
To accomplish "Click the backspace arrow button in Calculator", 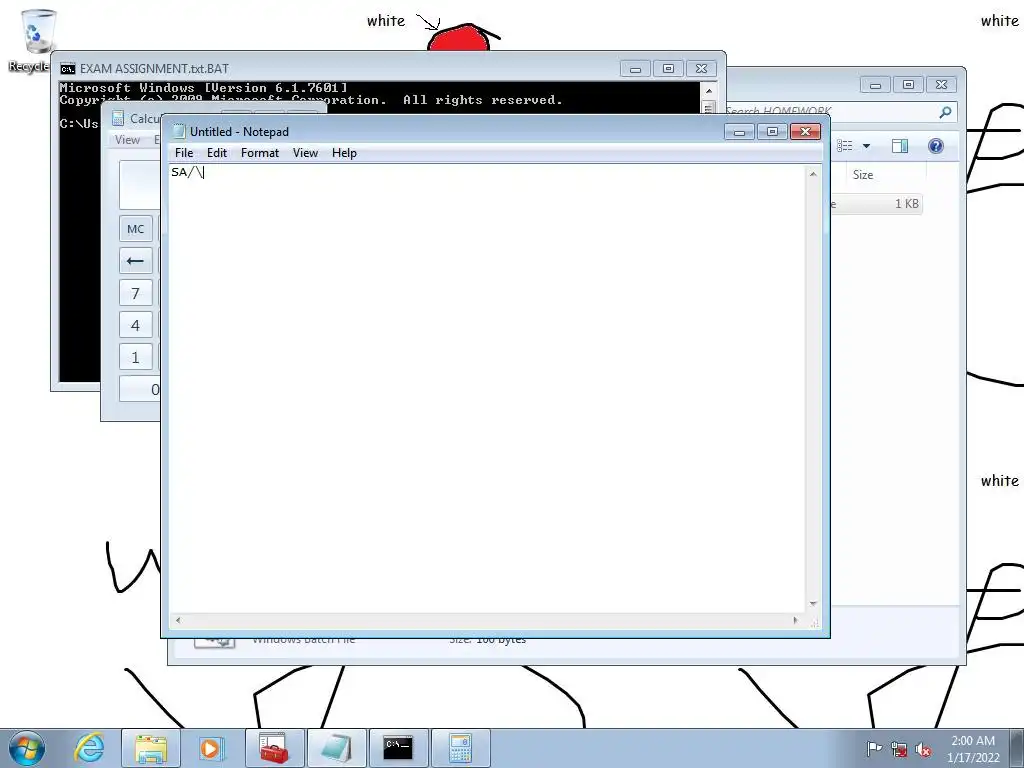I will tap(135, 261).
